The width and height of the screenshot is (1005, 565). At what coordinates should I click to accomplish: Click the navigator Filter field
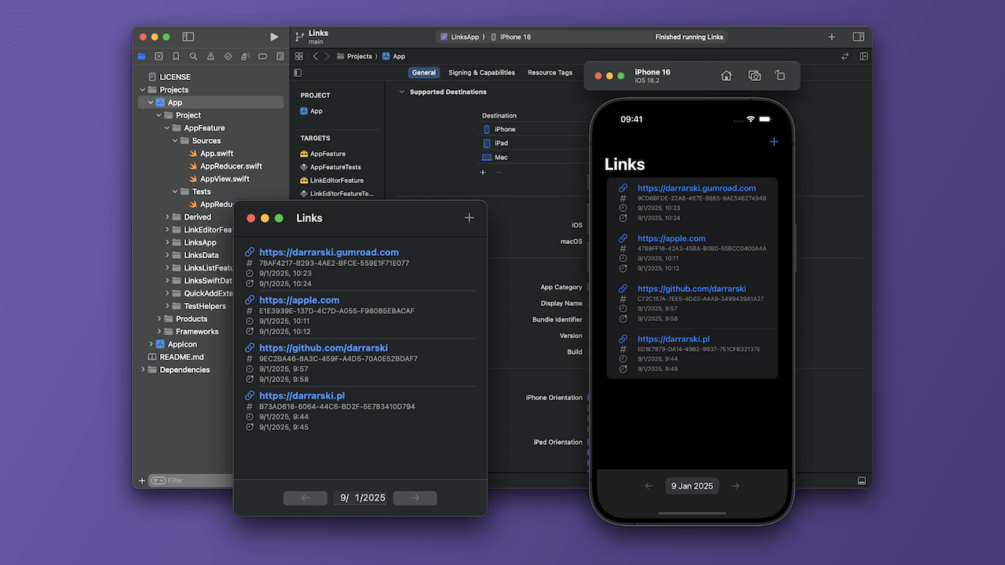pyautogui.click(x=191, y=480)
